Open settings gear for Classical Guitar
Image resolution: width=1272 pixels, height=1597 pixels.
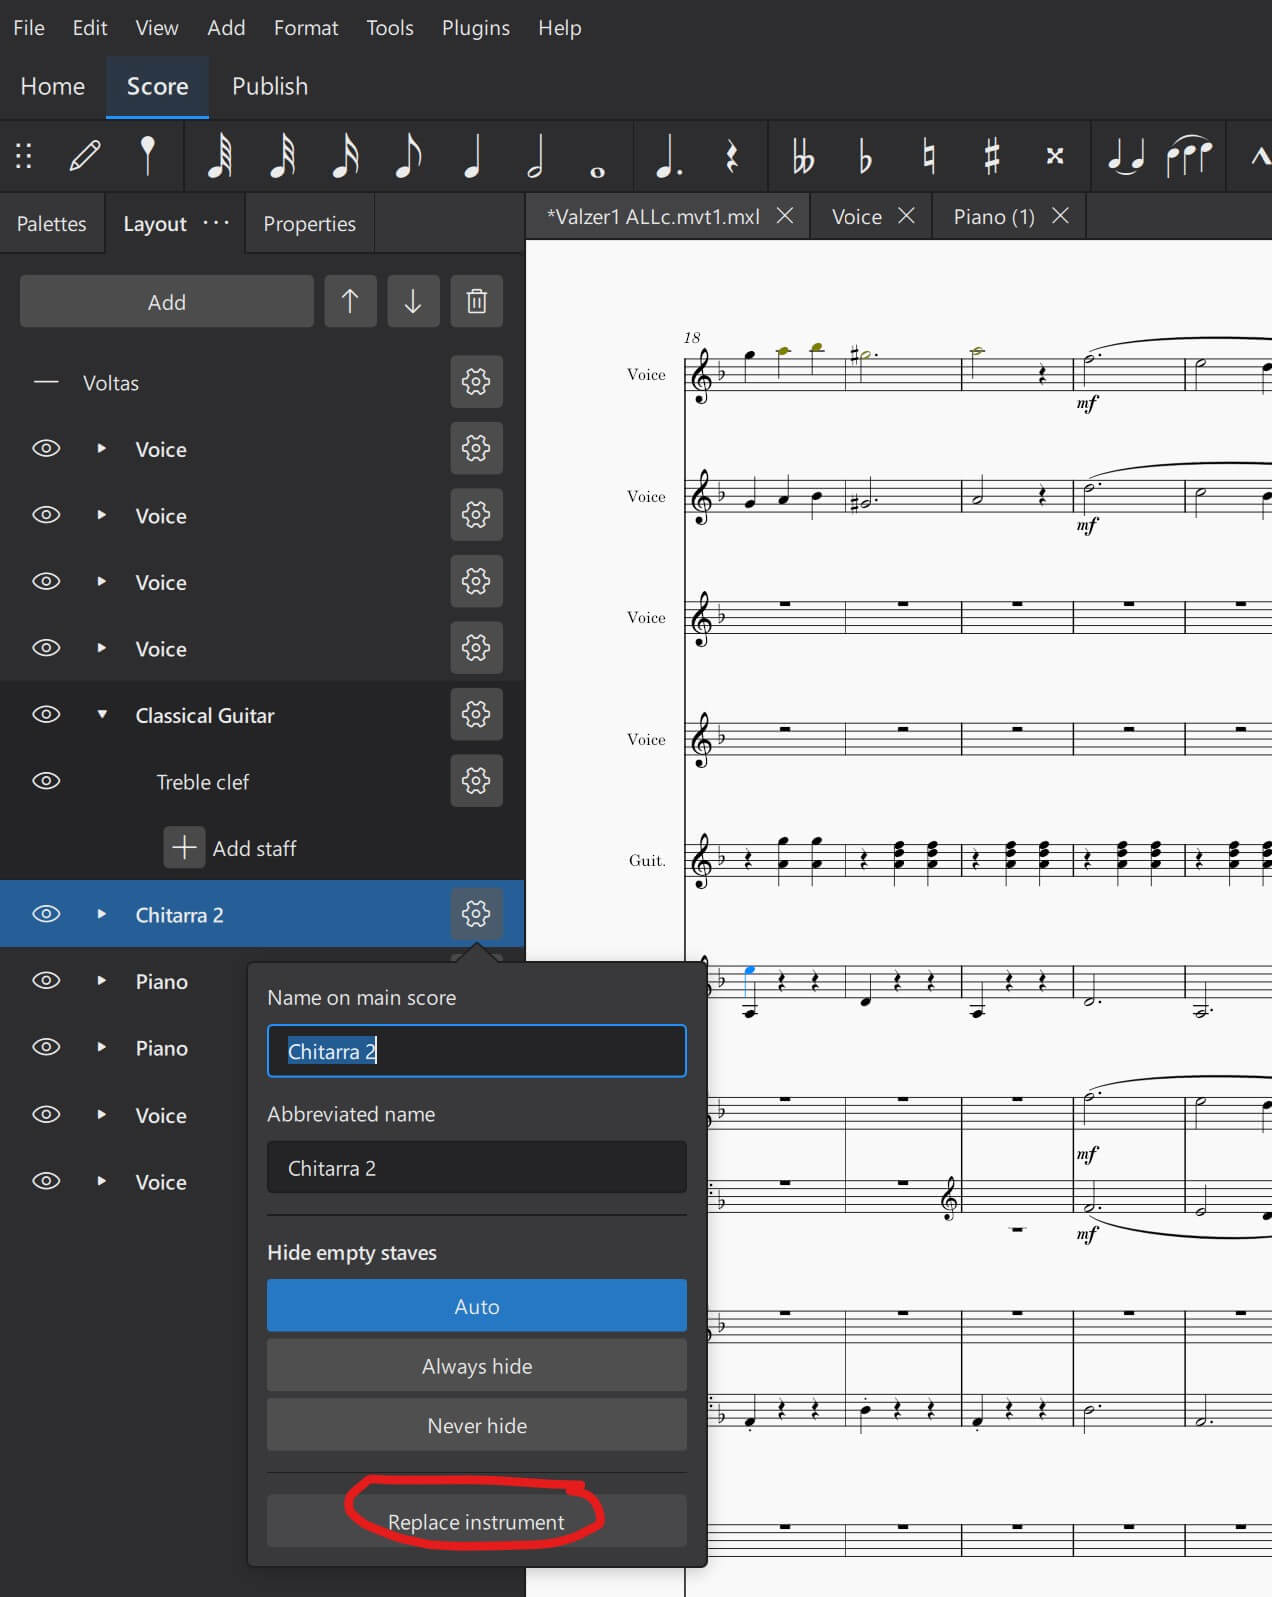coord(476,715)
